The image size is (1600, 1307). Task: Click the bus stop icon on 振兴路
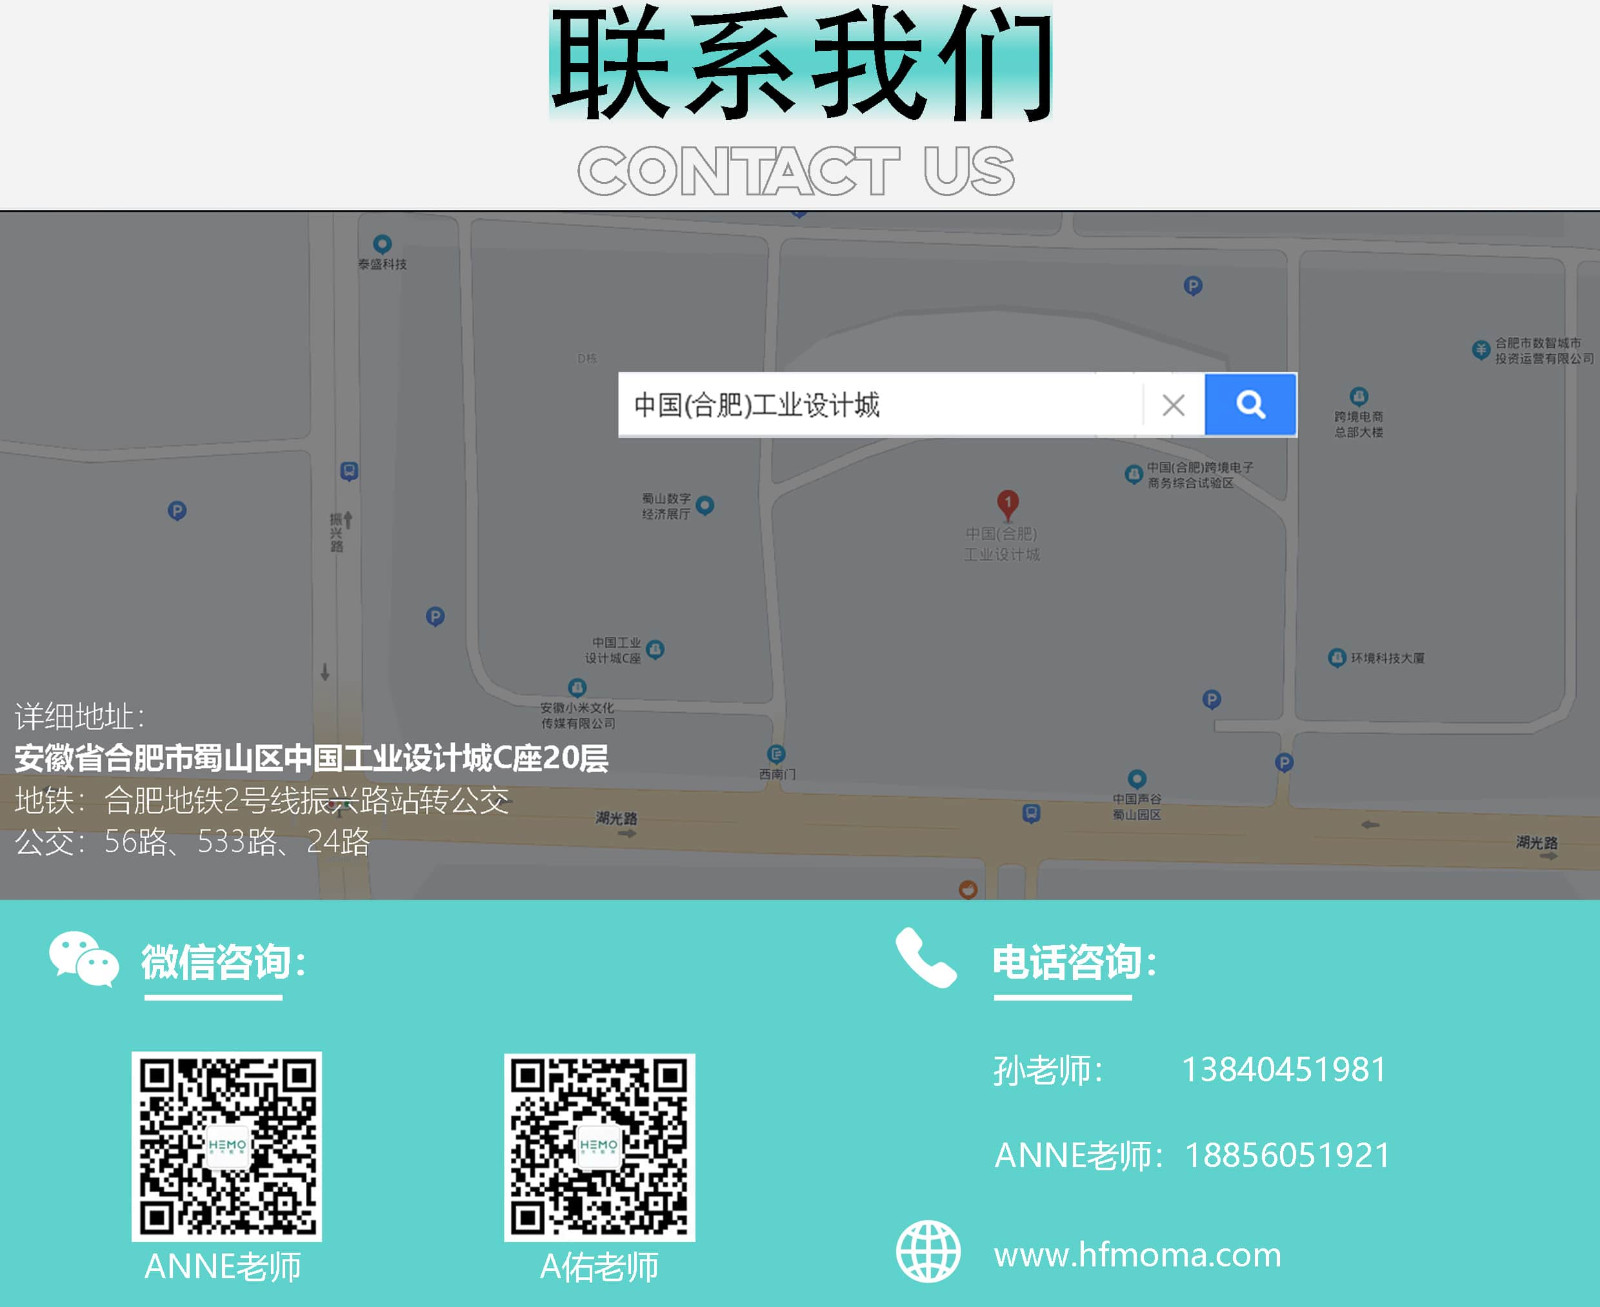[349, 471]
